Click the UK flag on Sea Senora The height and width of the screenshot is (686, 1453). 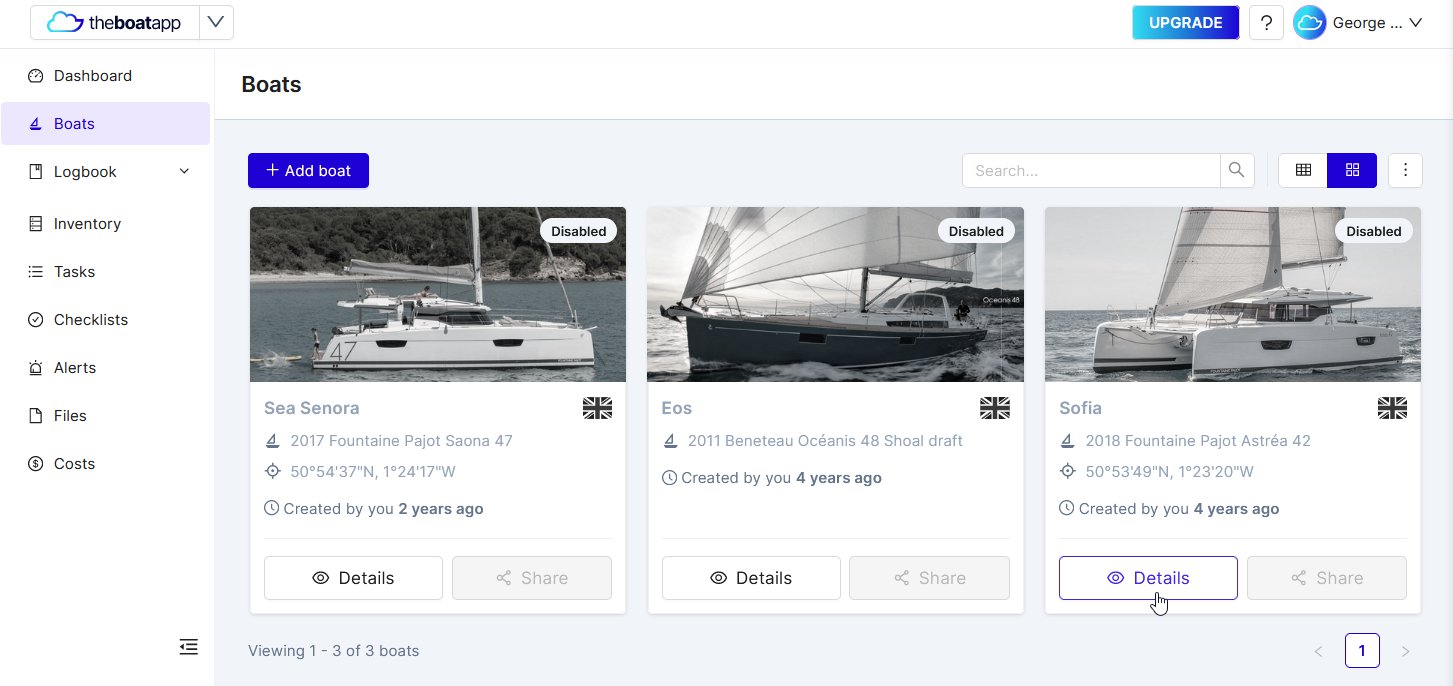[597, 408]
